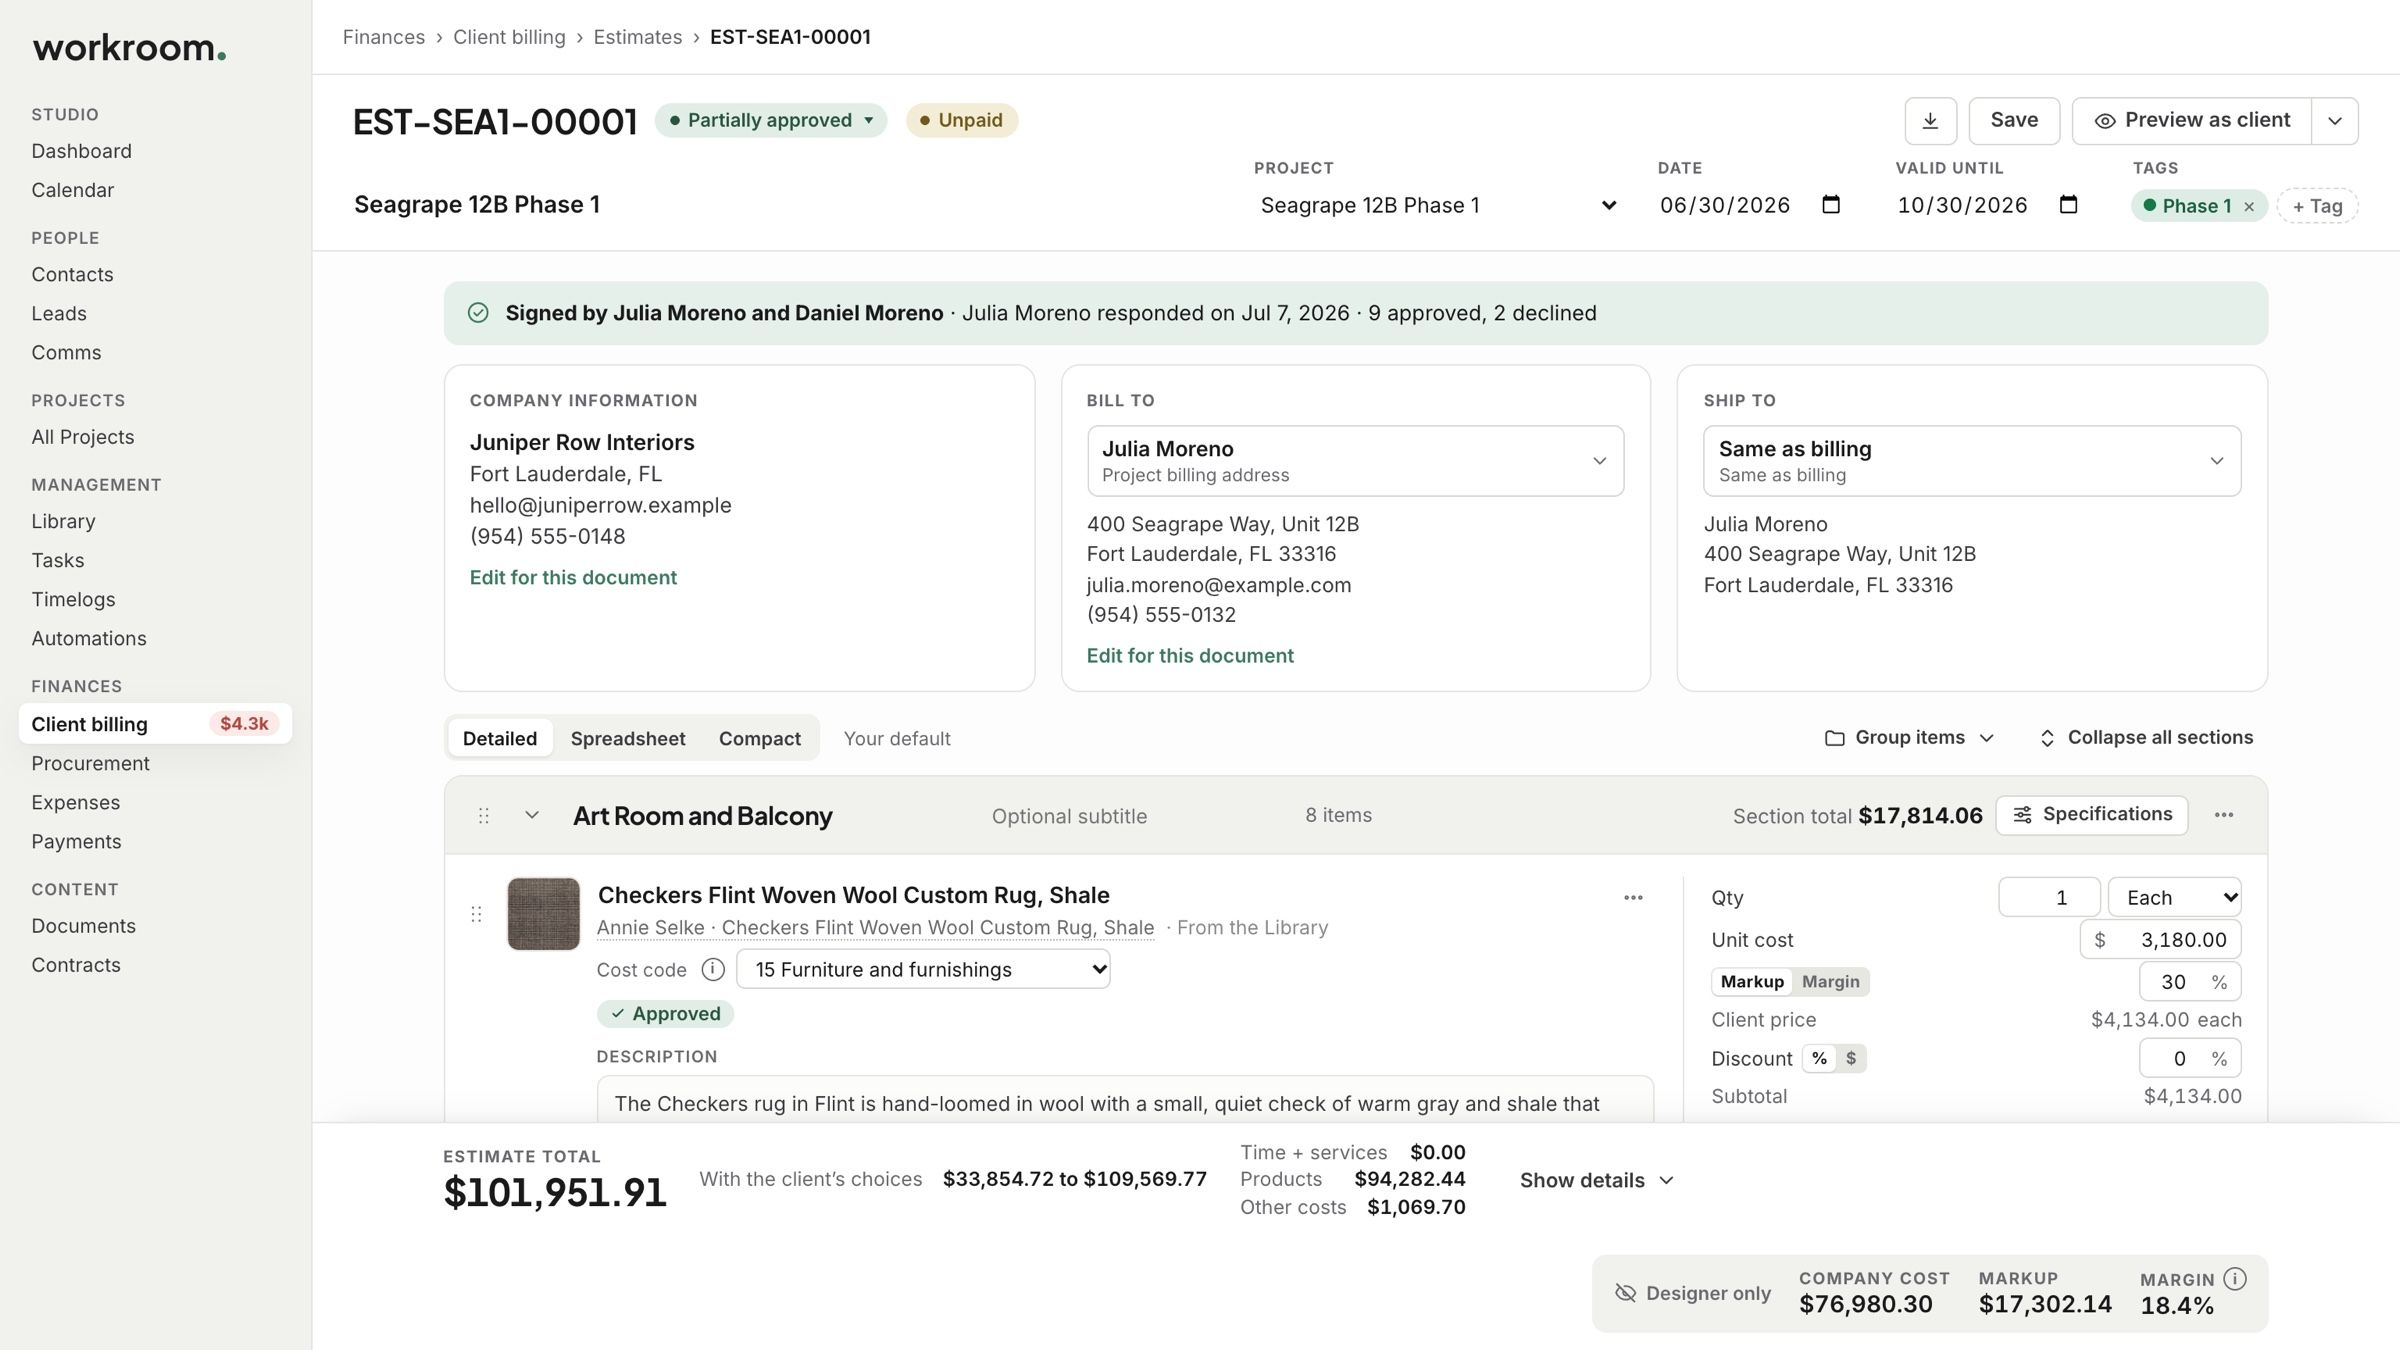Click Collapse all sections
This screenshot has width=2400, height=1350.
point(2146,738)
